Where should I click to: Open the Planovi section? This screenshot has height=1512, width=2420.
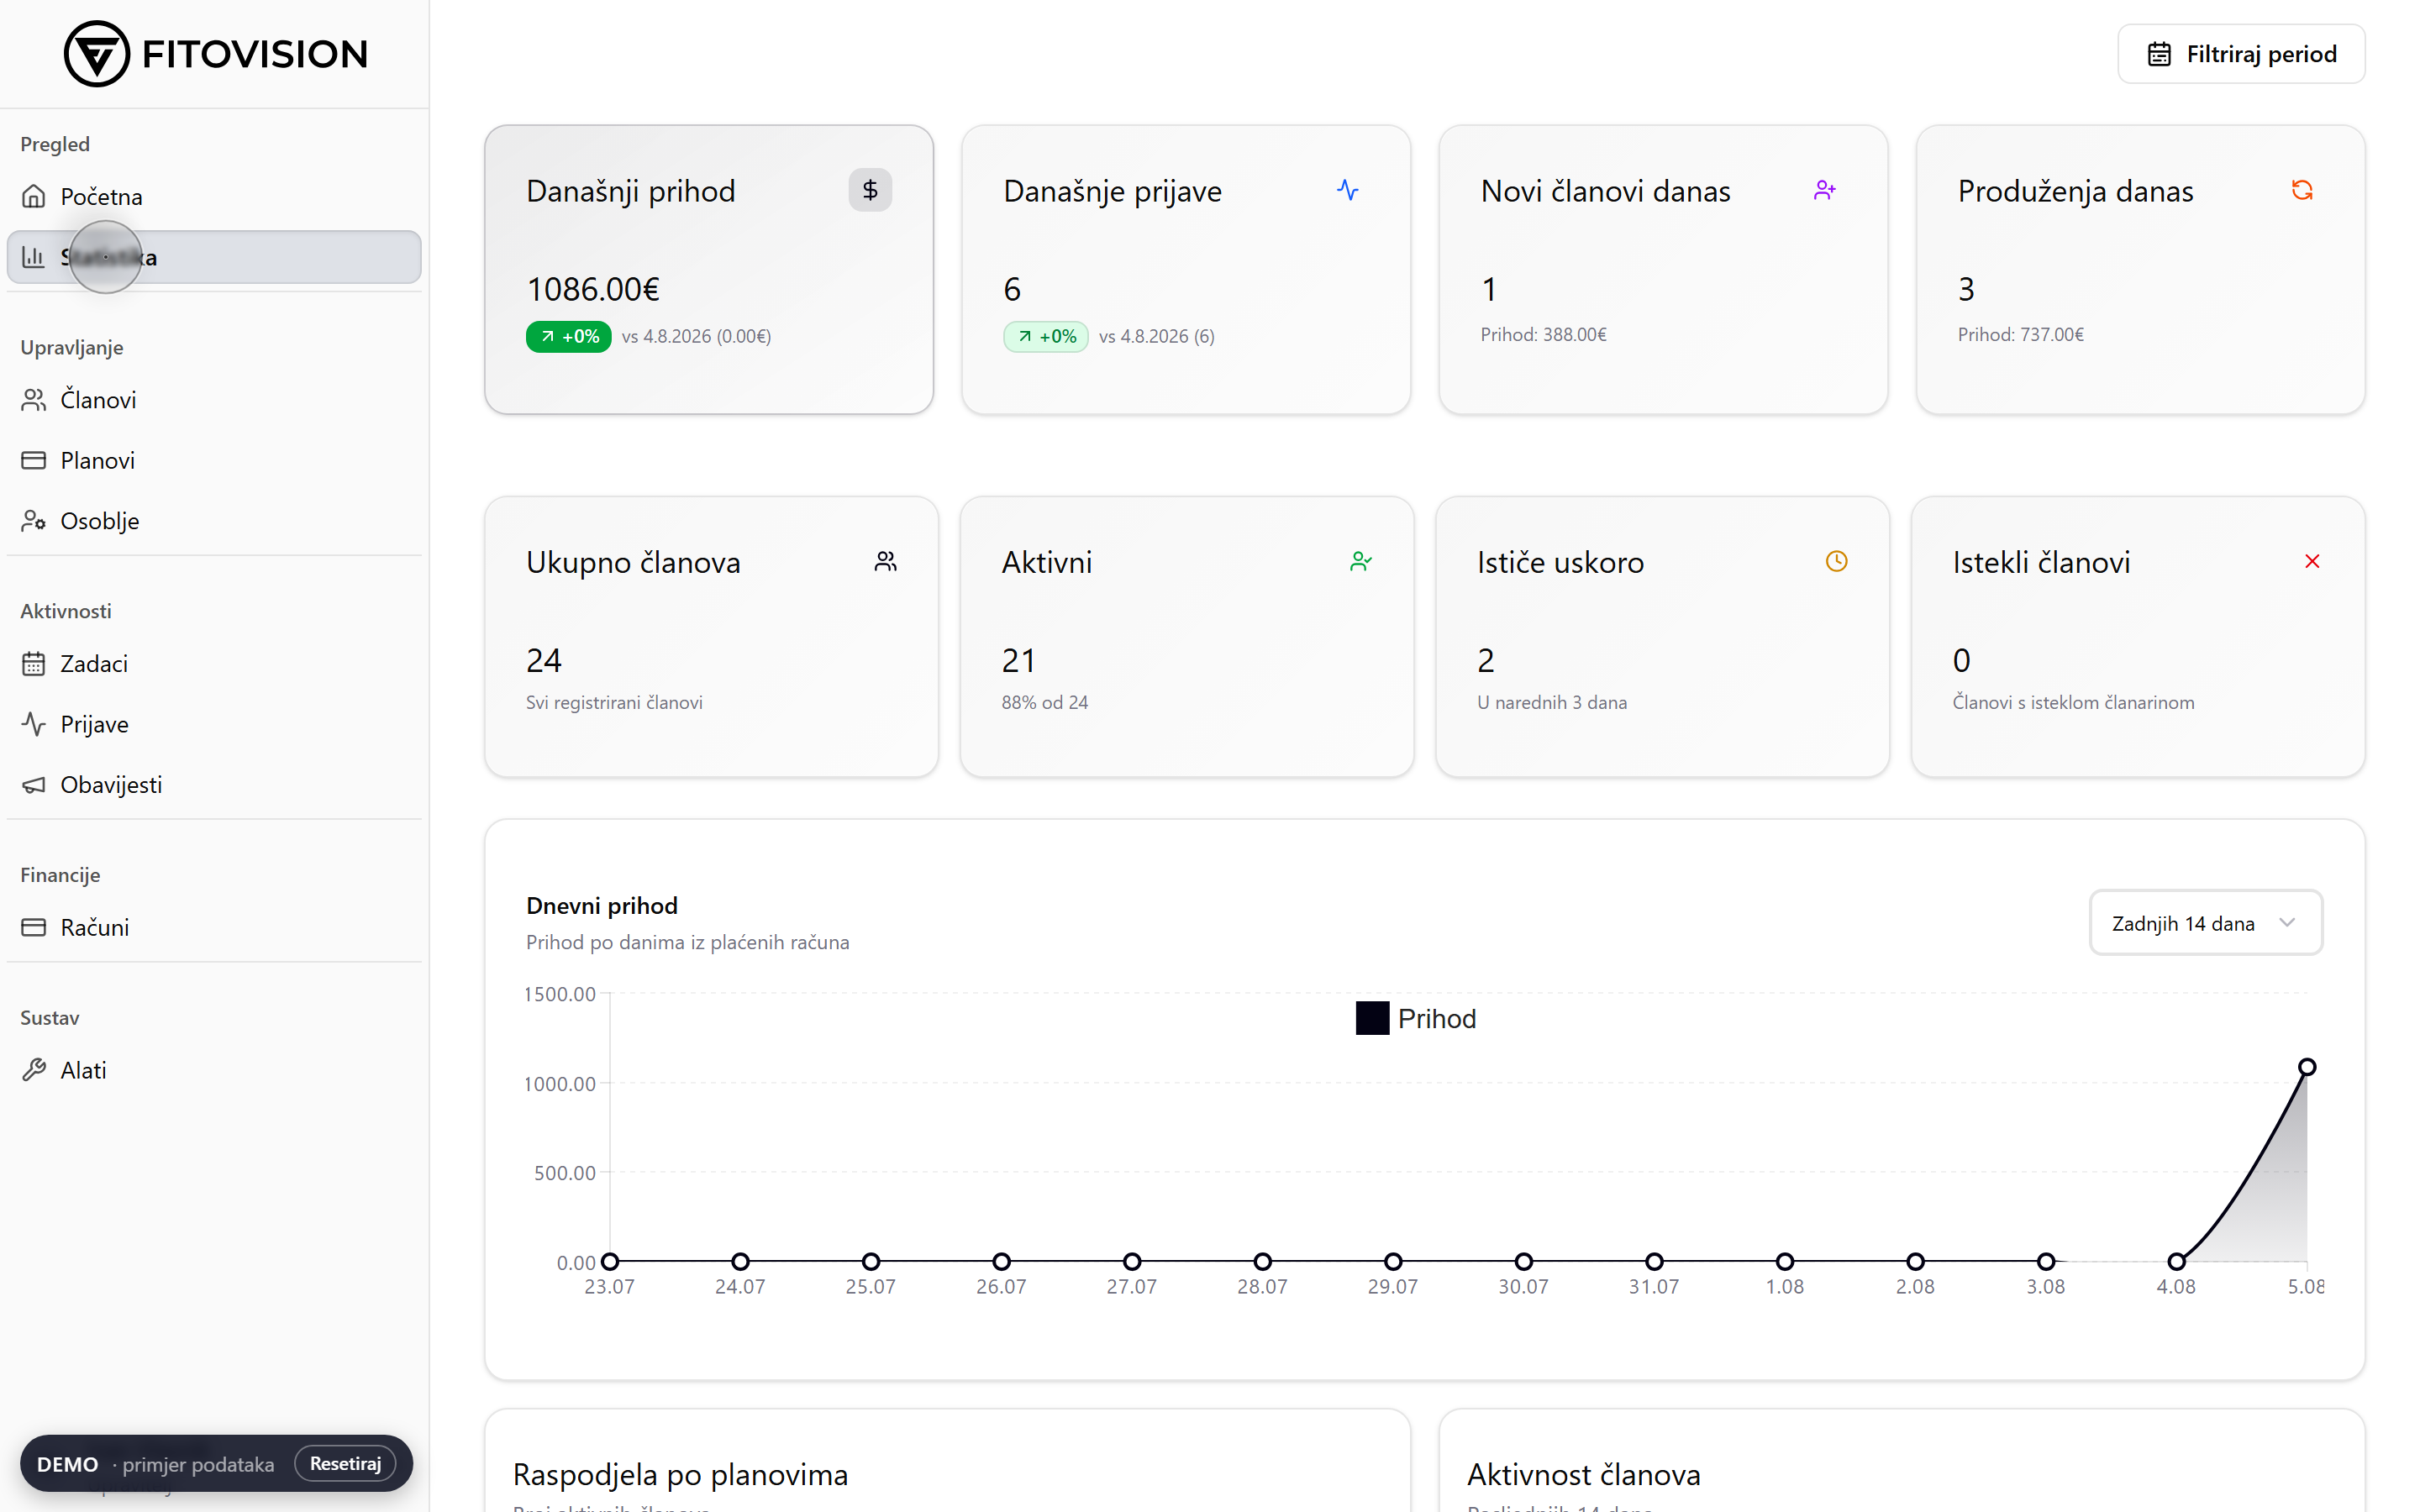click(214, 460)
